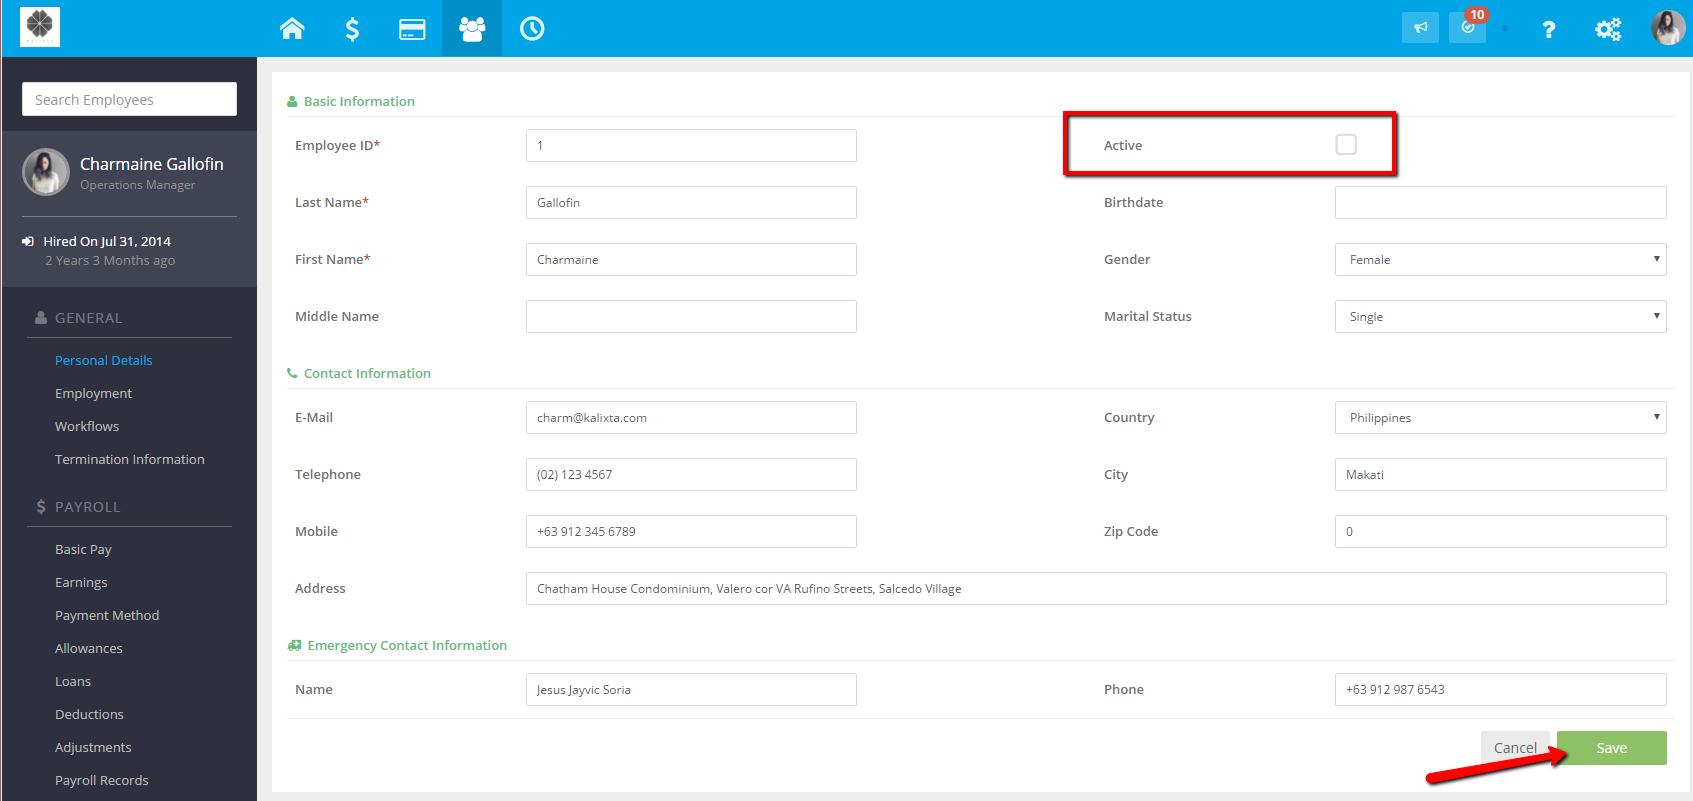Screen dimensions: 1693x801
Task: Click the City field
Action: 1500,475
